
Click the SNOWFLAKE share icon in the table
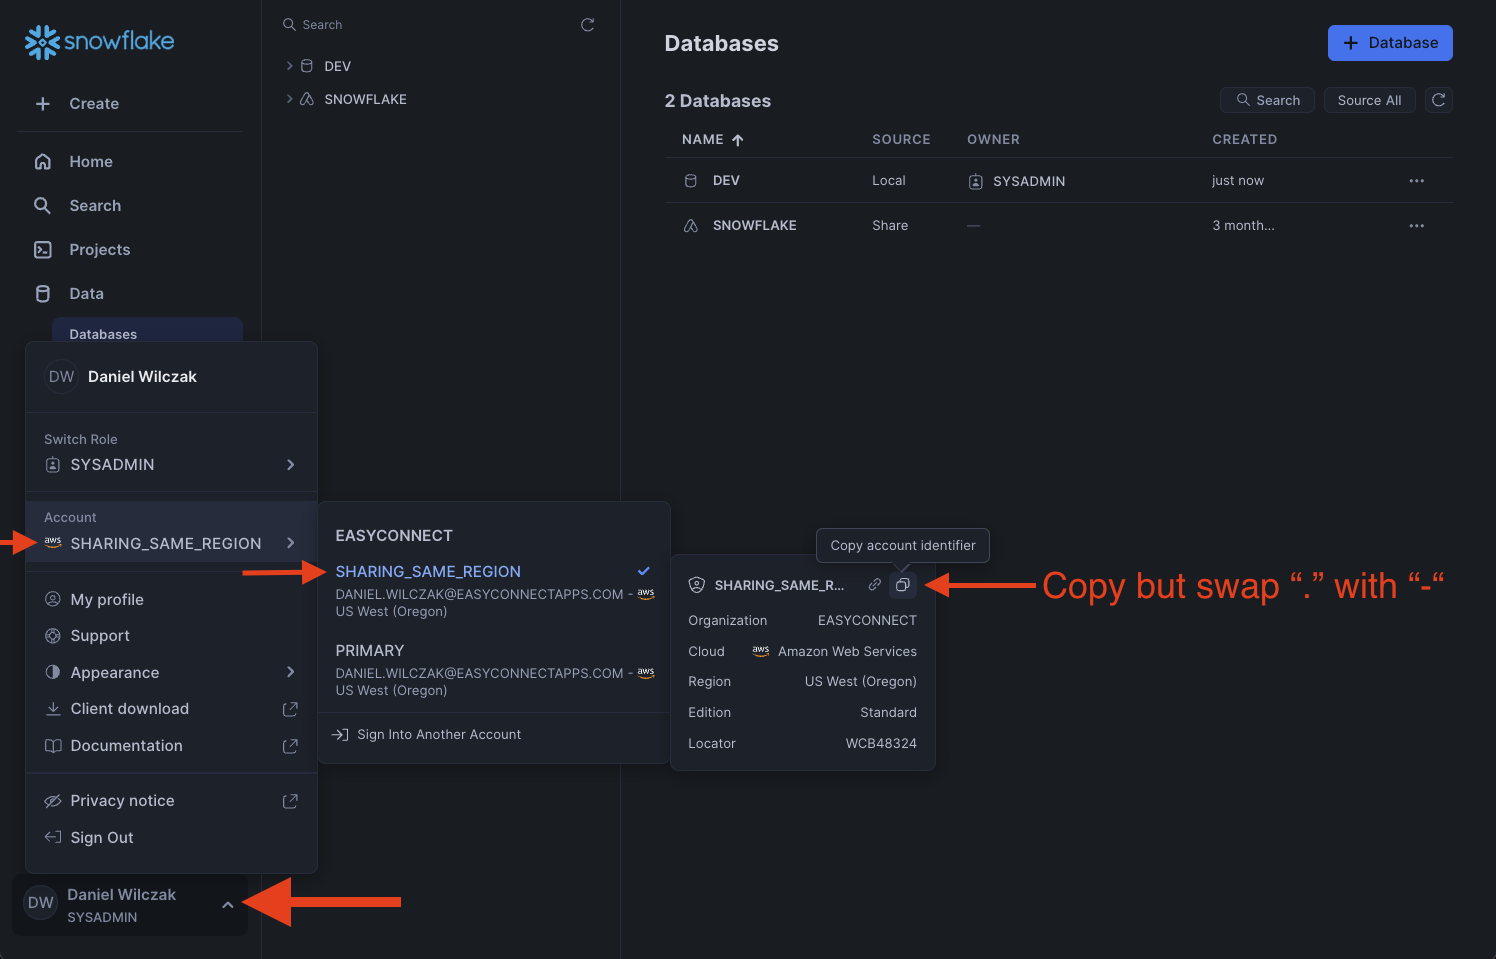coord(690,226)
